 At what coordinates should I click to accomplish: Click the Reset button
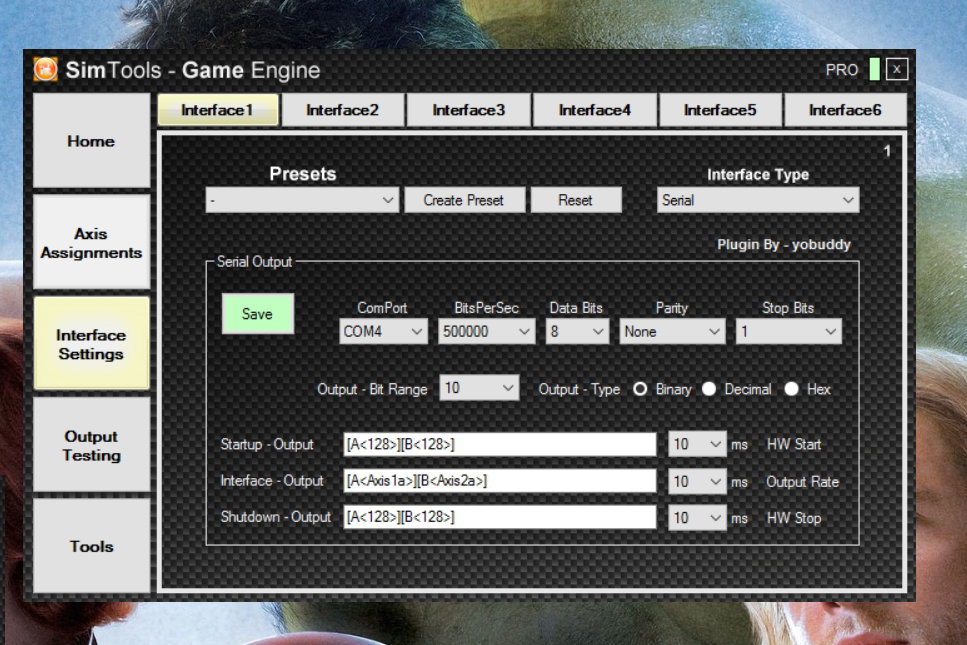(576, 200)
